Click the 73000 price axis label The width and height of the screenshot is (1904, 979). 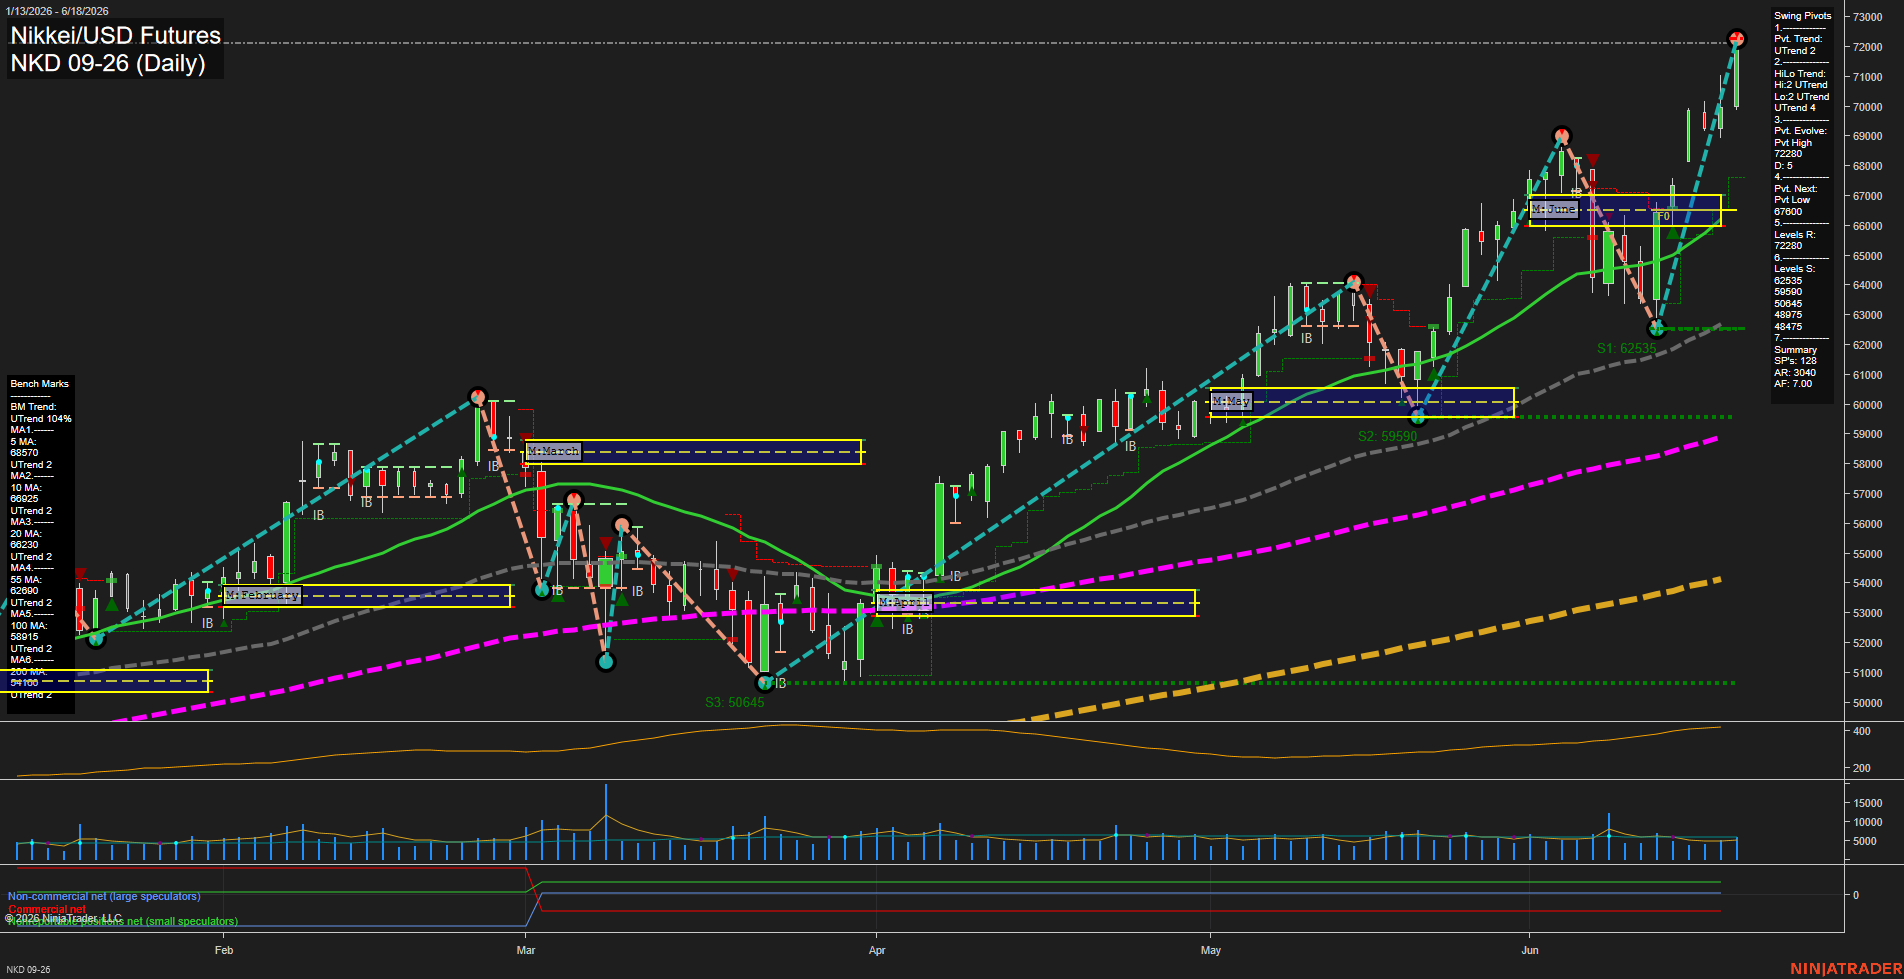pyautogui.click(x=1868, y=18)
